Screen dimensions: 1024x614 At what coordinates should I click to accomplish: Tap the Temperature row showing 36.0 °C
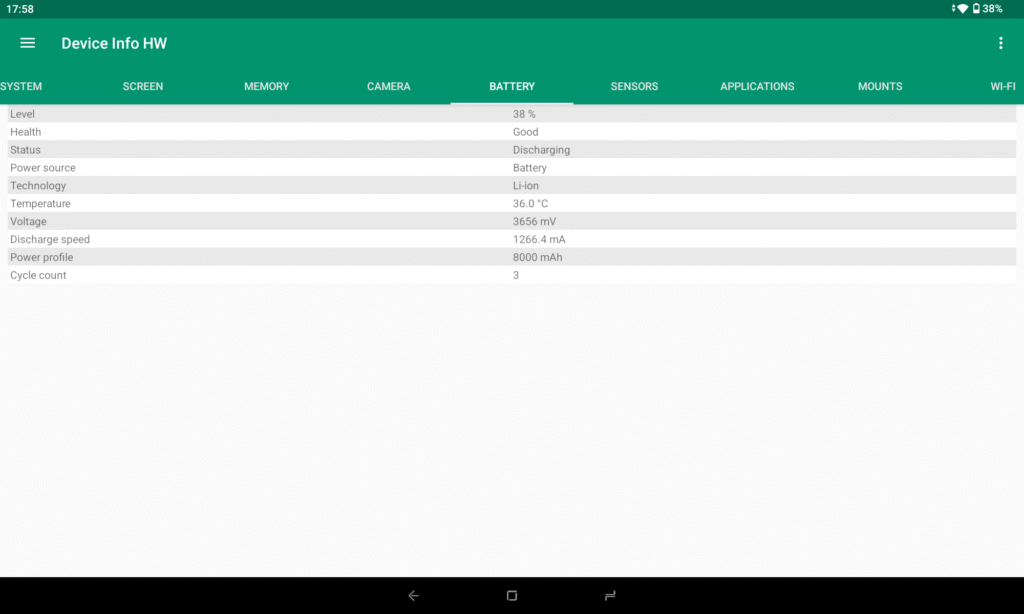click(512, 204)
